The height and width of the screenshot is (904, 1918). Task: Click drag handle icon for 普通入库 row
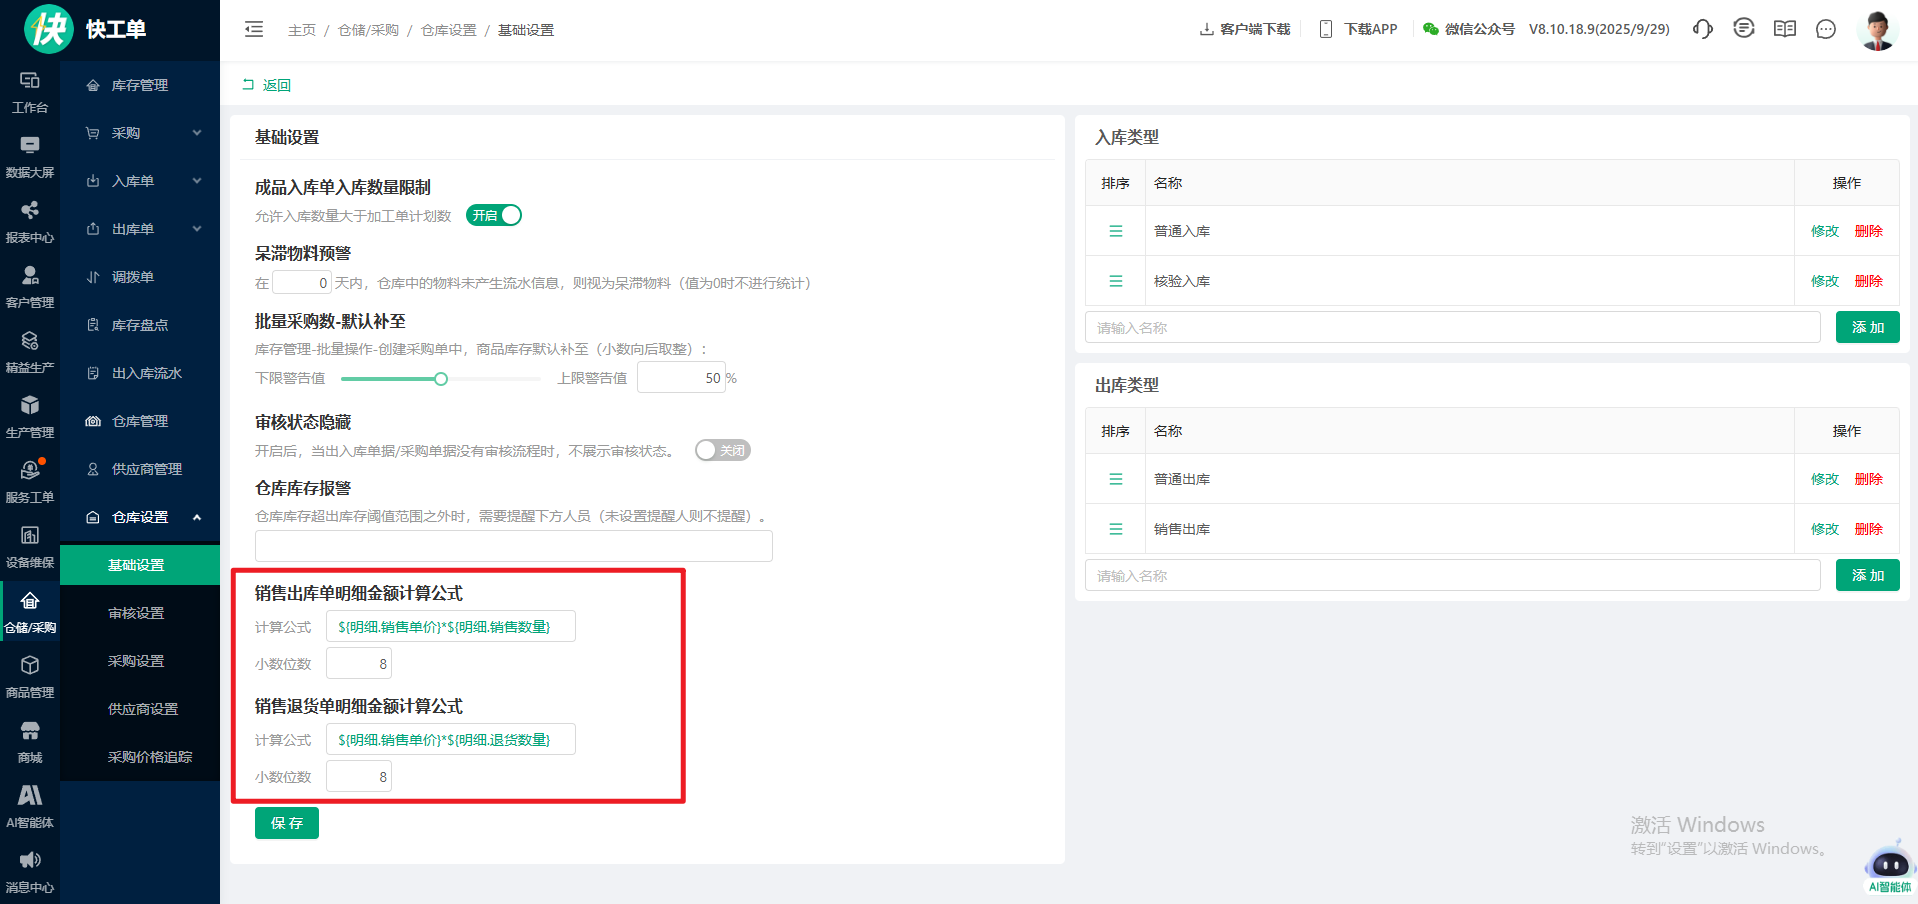[1115, 231]
